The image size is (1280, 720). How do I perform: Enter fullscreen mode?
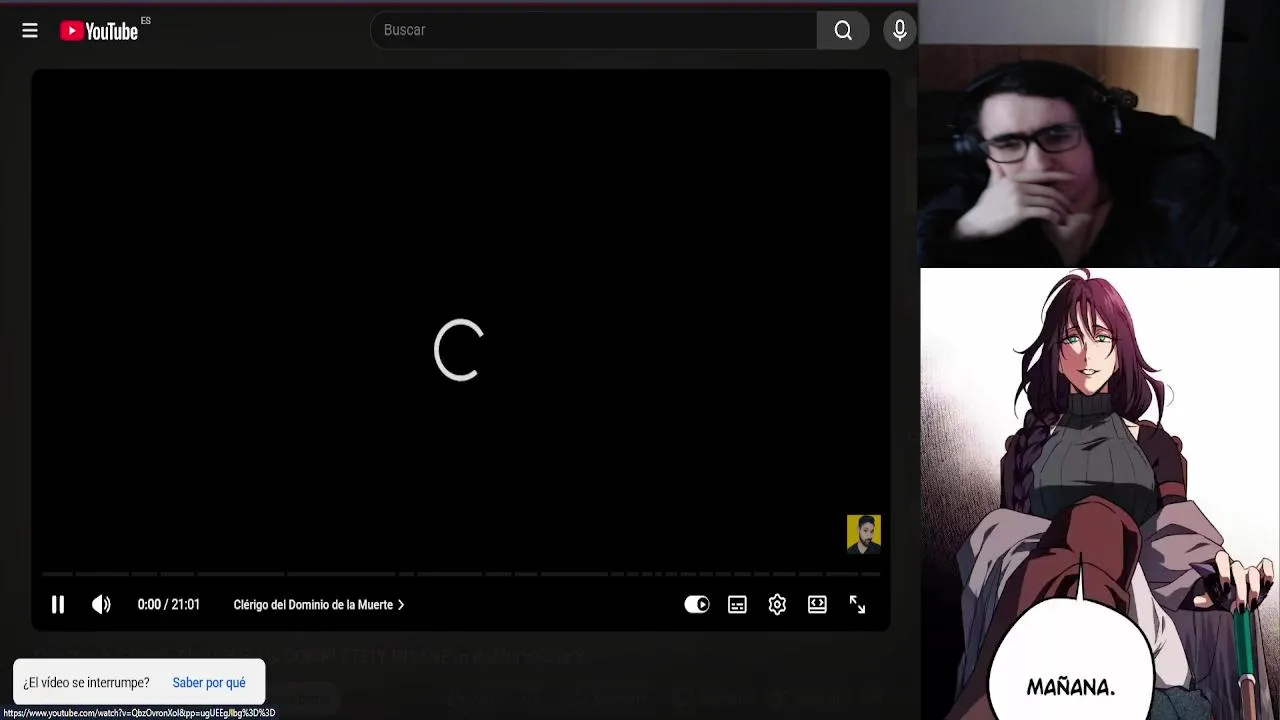(x=857, y=604)
